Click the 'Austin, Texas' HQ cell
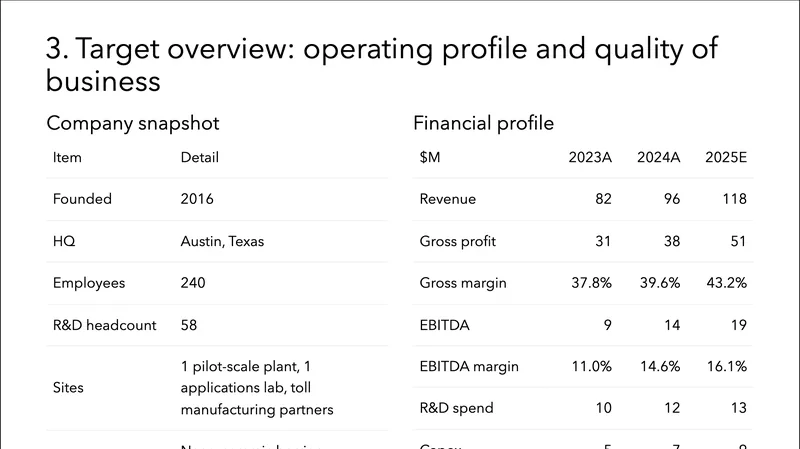 coord(224,241)
